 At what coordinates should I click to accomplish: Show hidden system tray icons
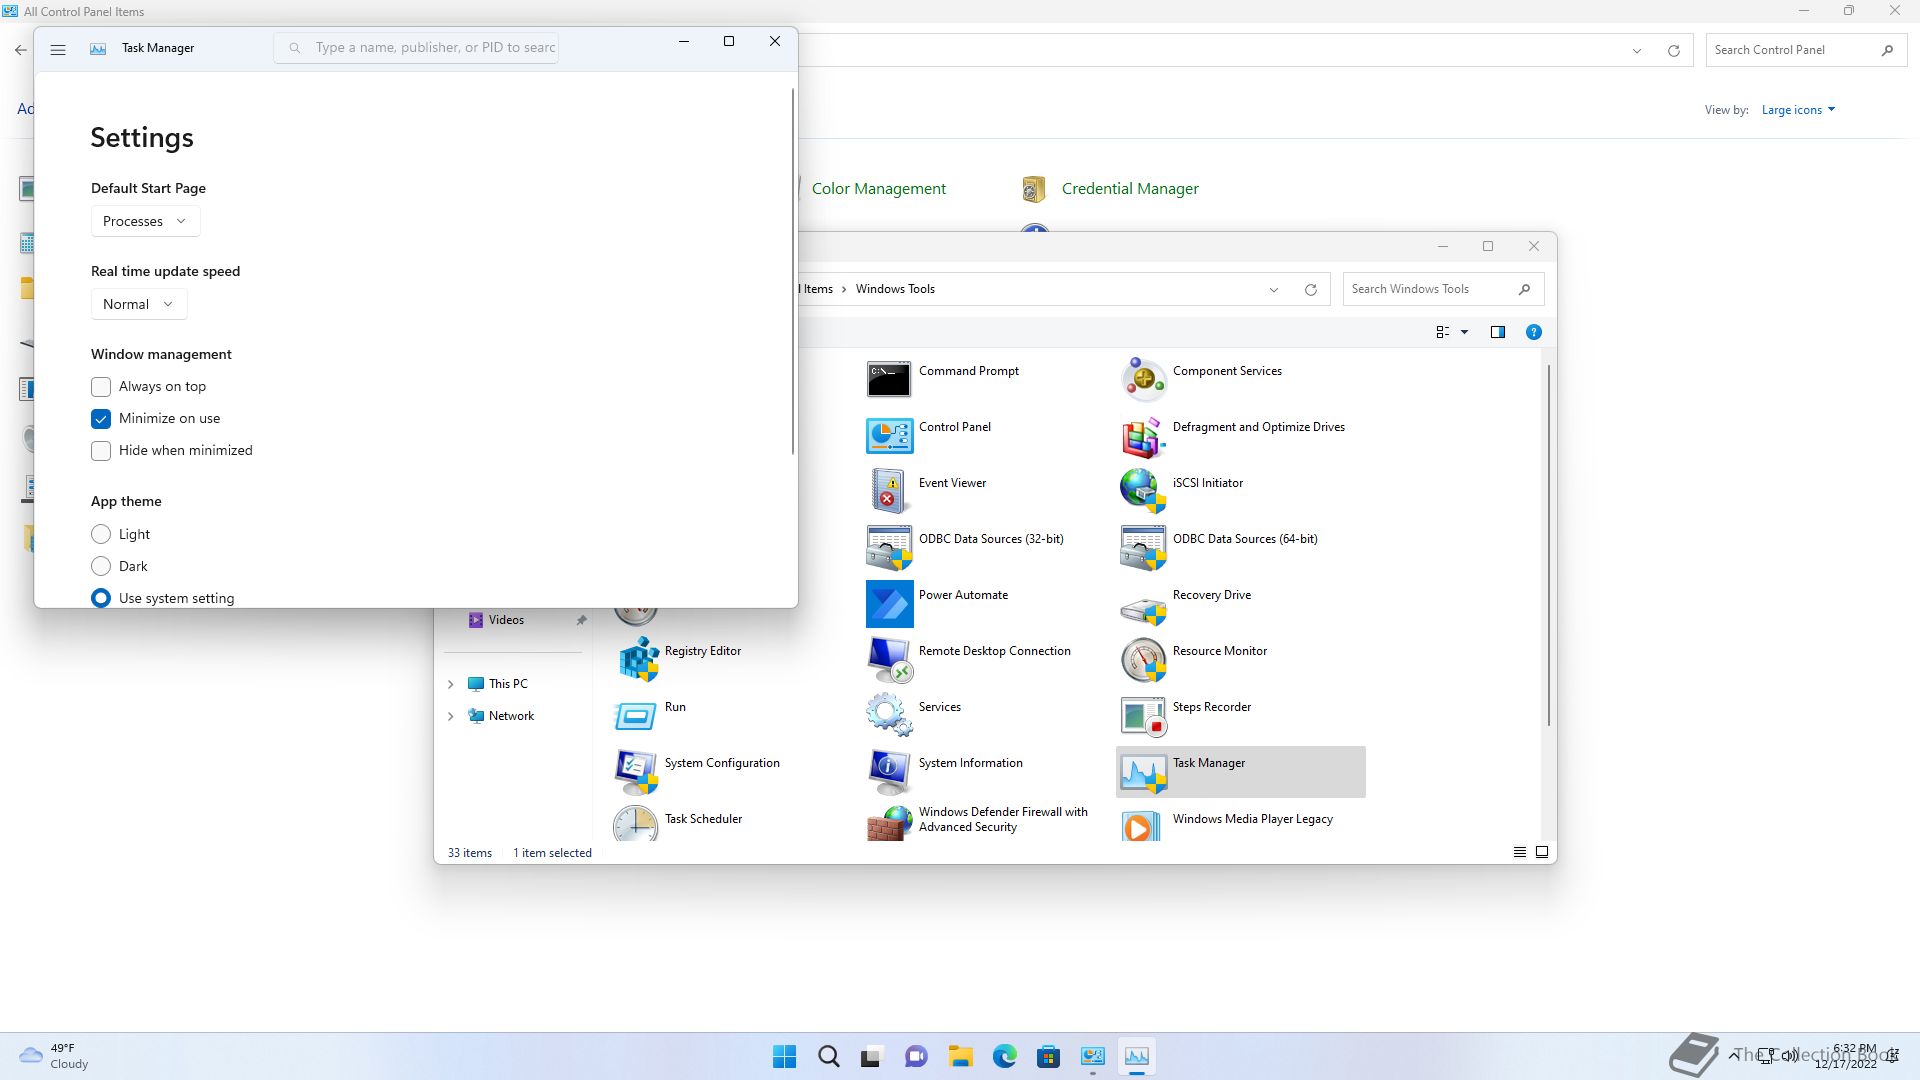[1732, 1055]
